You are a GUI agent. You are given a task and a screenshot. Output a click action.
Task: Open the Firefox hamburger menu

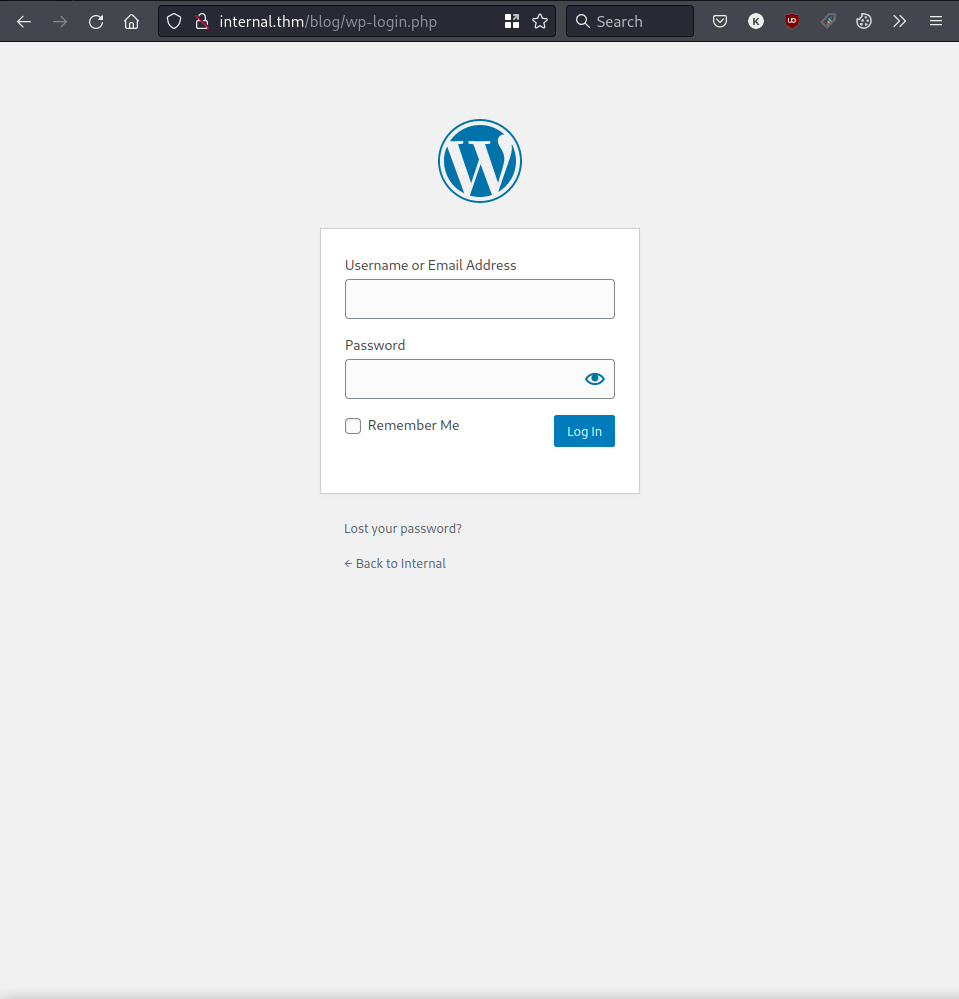tap(935, 22)
